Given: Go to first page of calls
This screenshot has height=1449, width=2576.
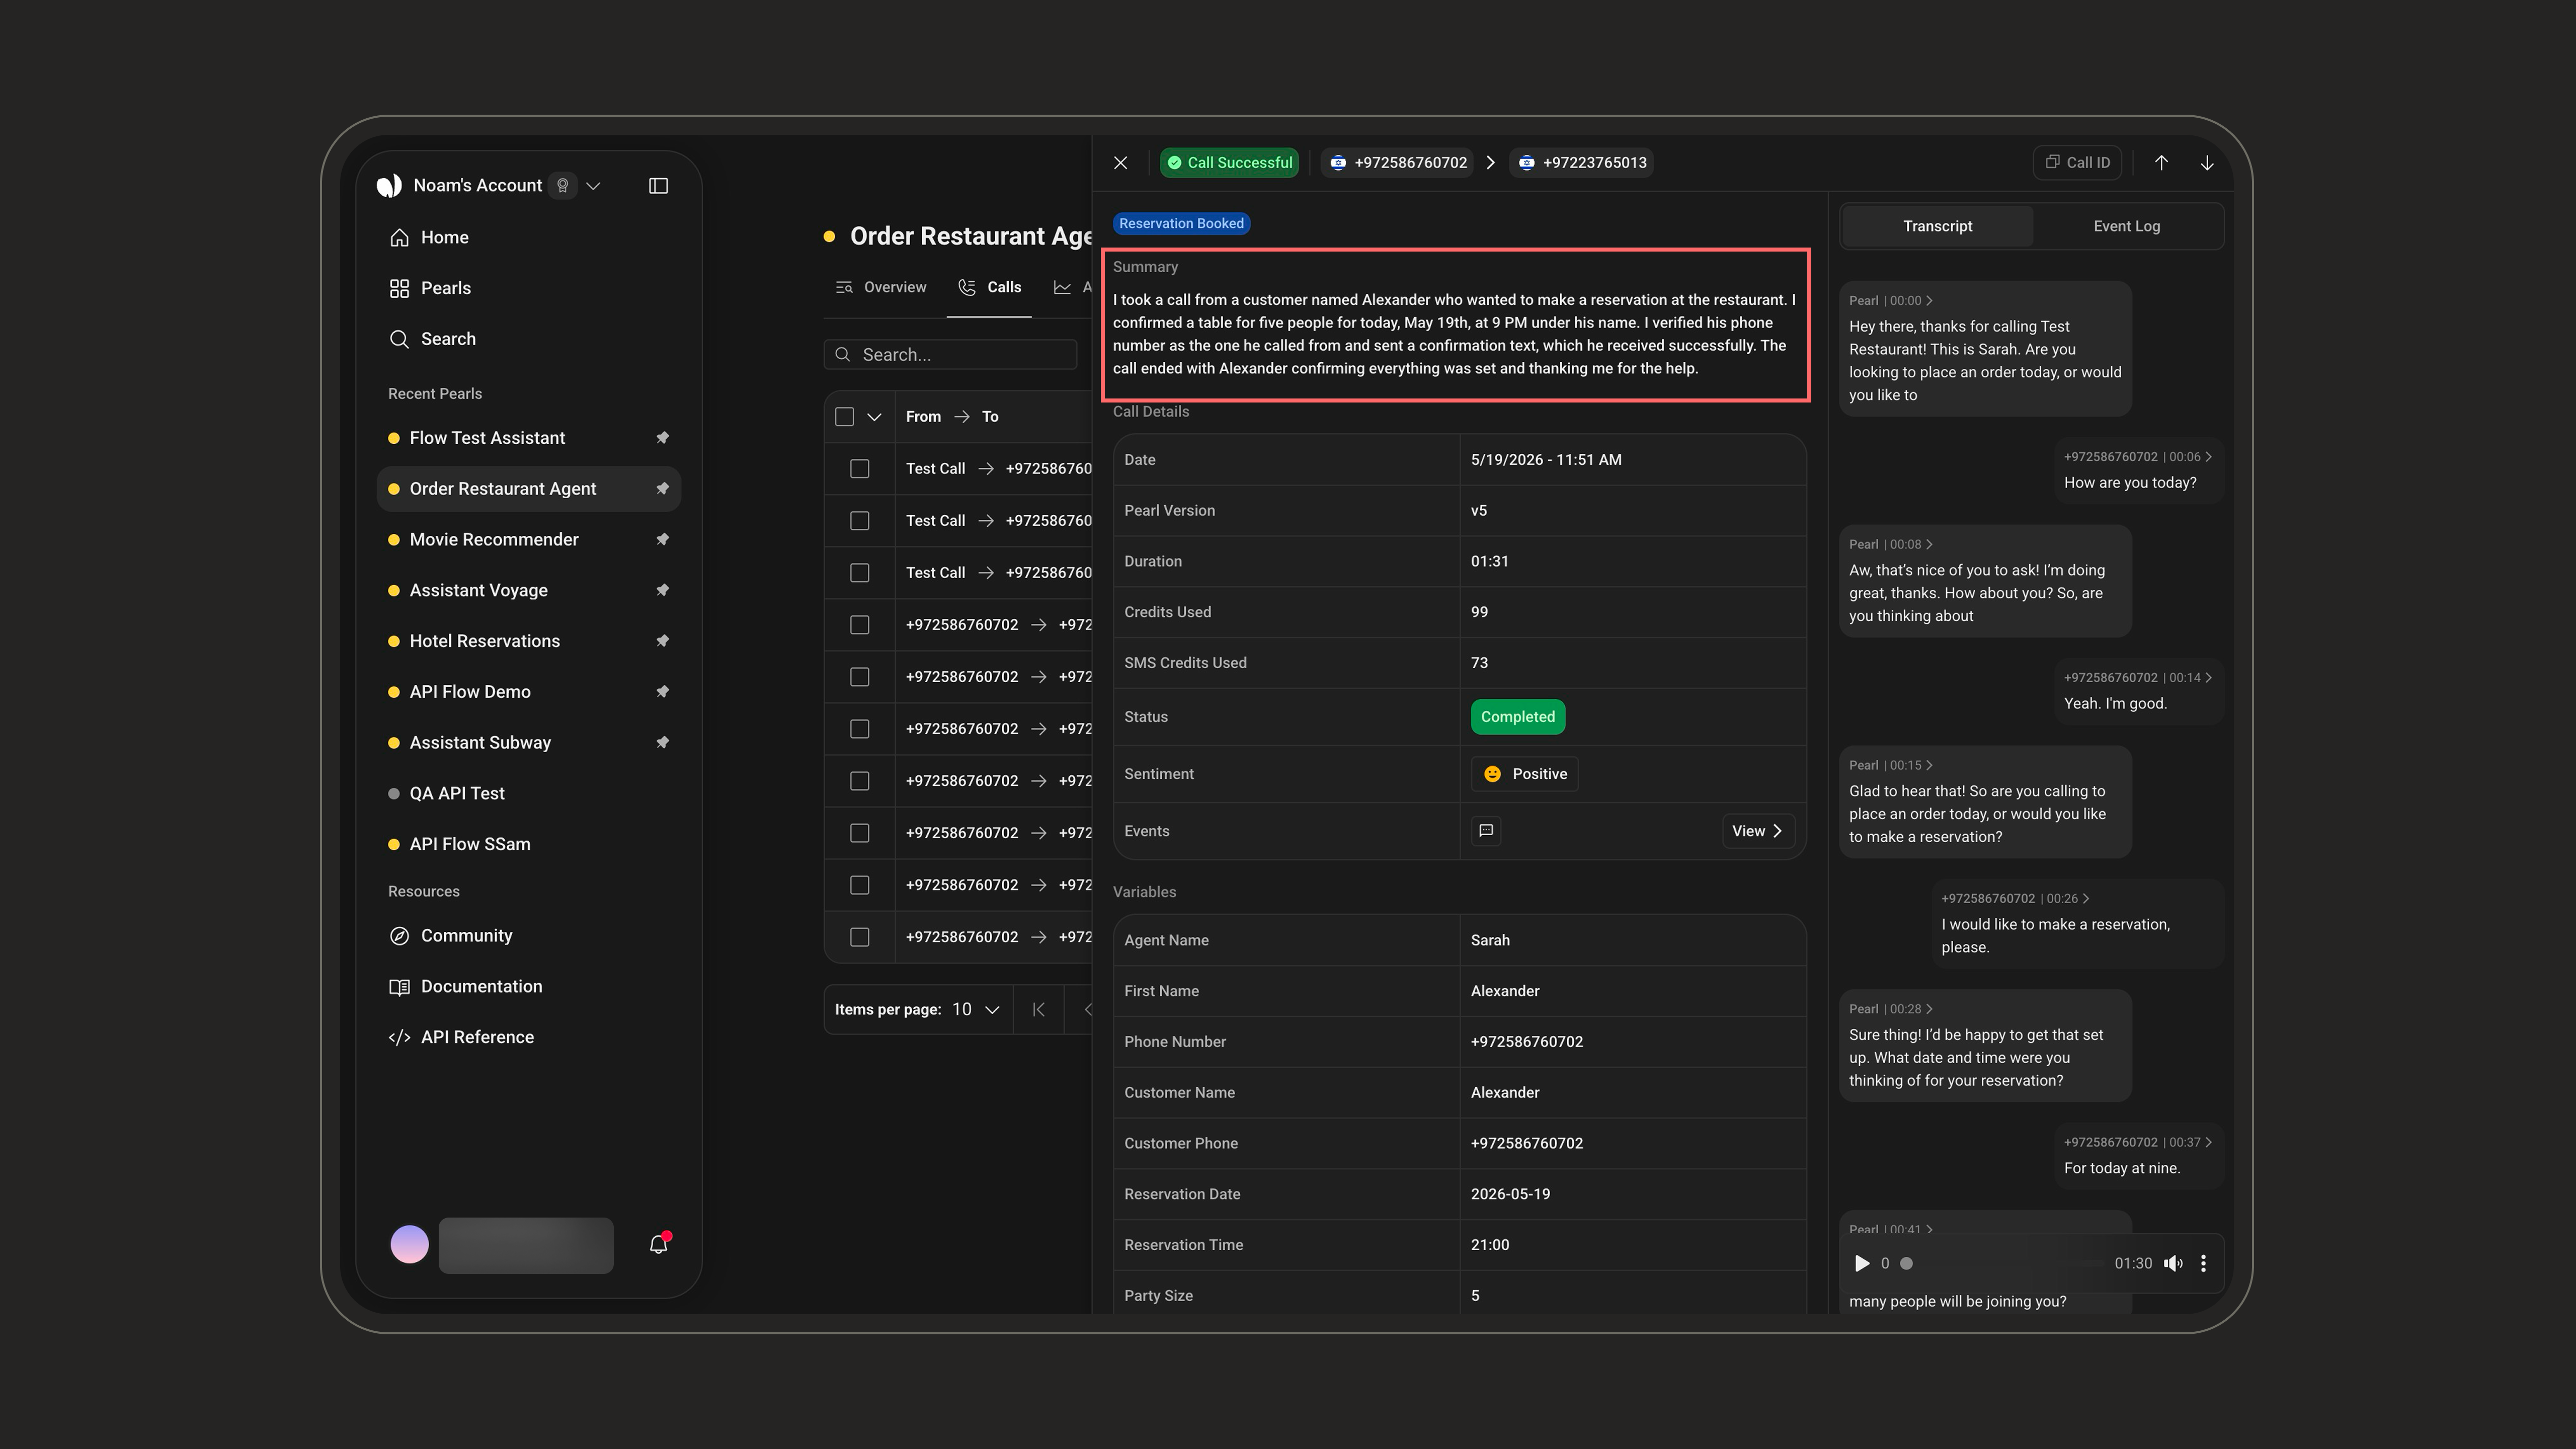Looking at the screenshot, I should 1039,1010.
